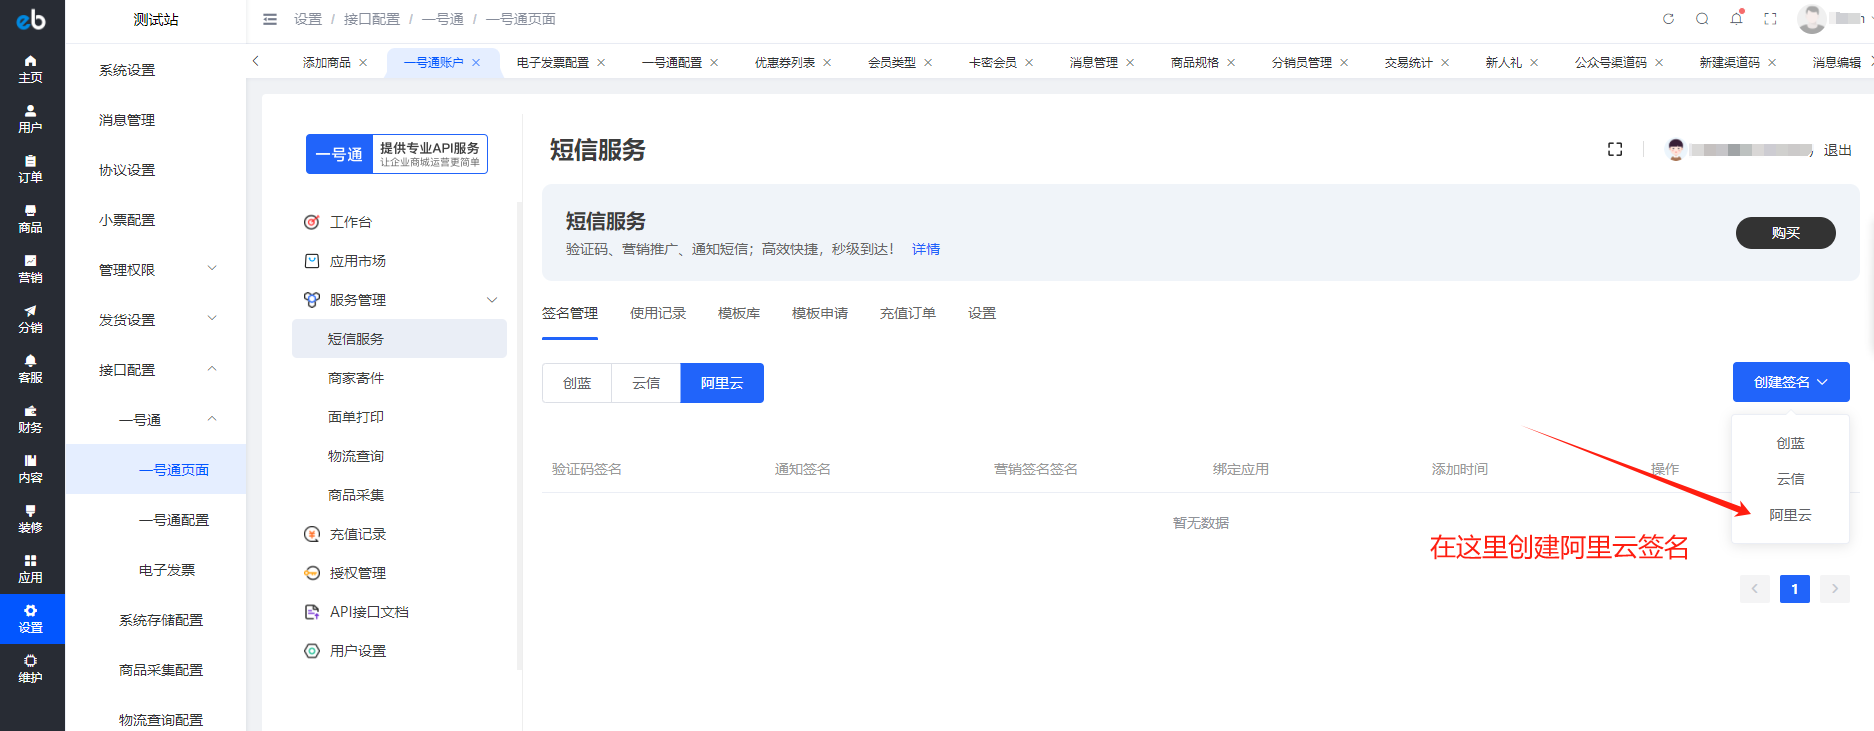The height and width of the screenshot is (731, 1874).
Task: Choose 阿里云 from create signature menu
Action: [1790, 515]
